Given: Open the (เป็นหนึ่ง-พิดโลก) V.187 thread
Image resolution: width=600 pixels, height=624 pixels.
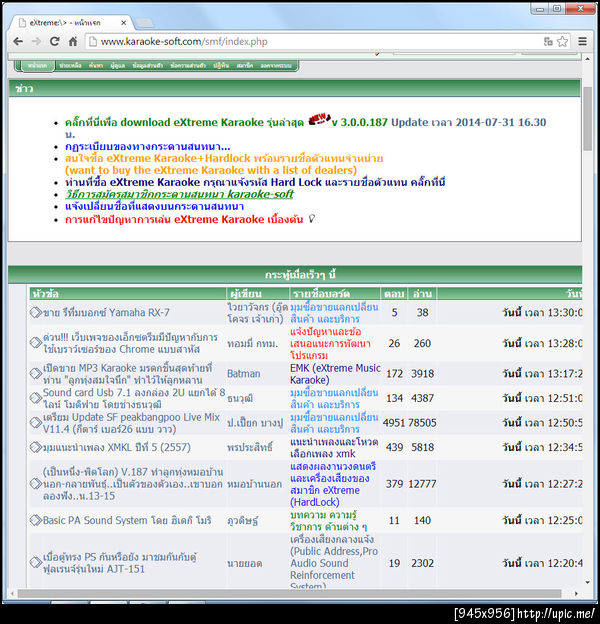Looking at the screenshot, I should [133, 484].
